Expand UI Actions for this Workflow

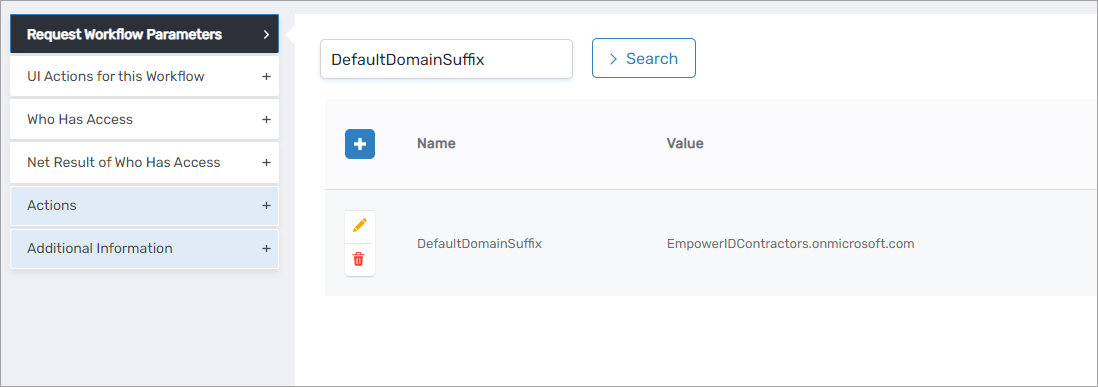coord(144,76)
